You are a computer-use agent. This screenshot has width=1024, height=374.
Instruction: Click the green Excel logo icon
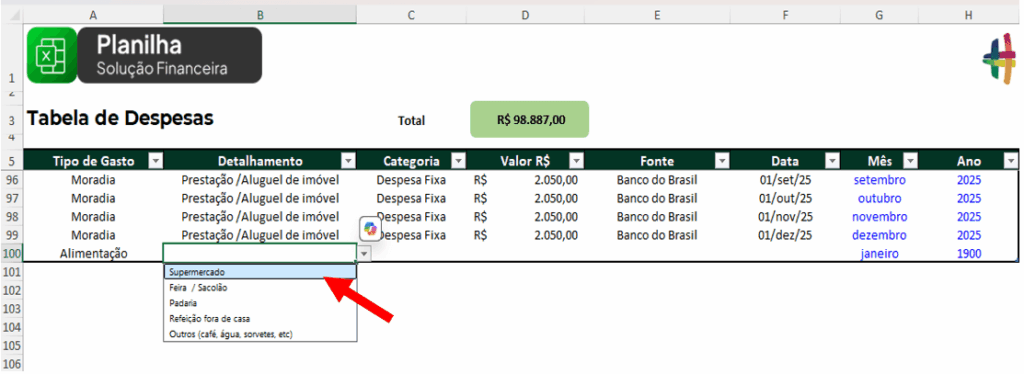pyautogui.click(x=52, y=55)
